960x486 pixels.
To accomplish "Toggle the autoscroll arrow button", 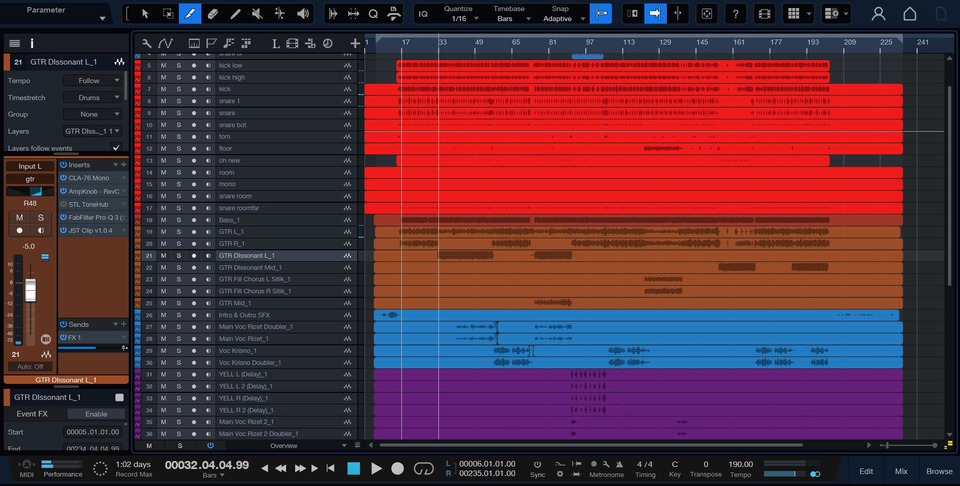I will tap(655, 13).
